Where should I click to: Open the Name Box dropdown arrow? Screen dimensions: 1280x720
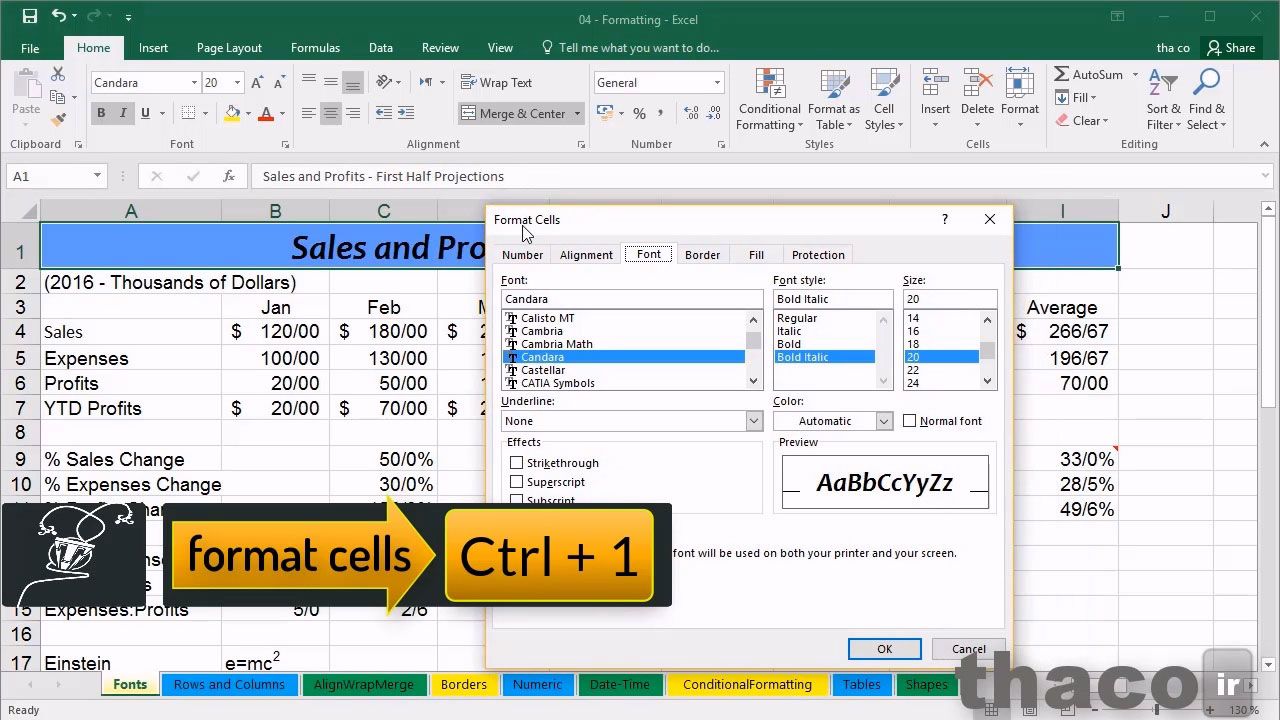click(x=97, y=176)
